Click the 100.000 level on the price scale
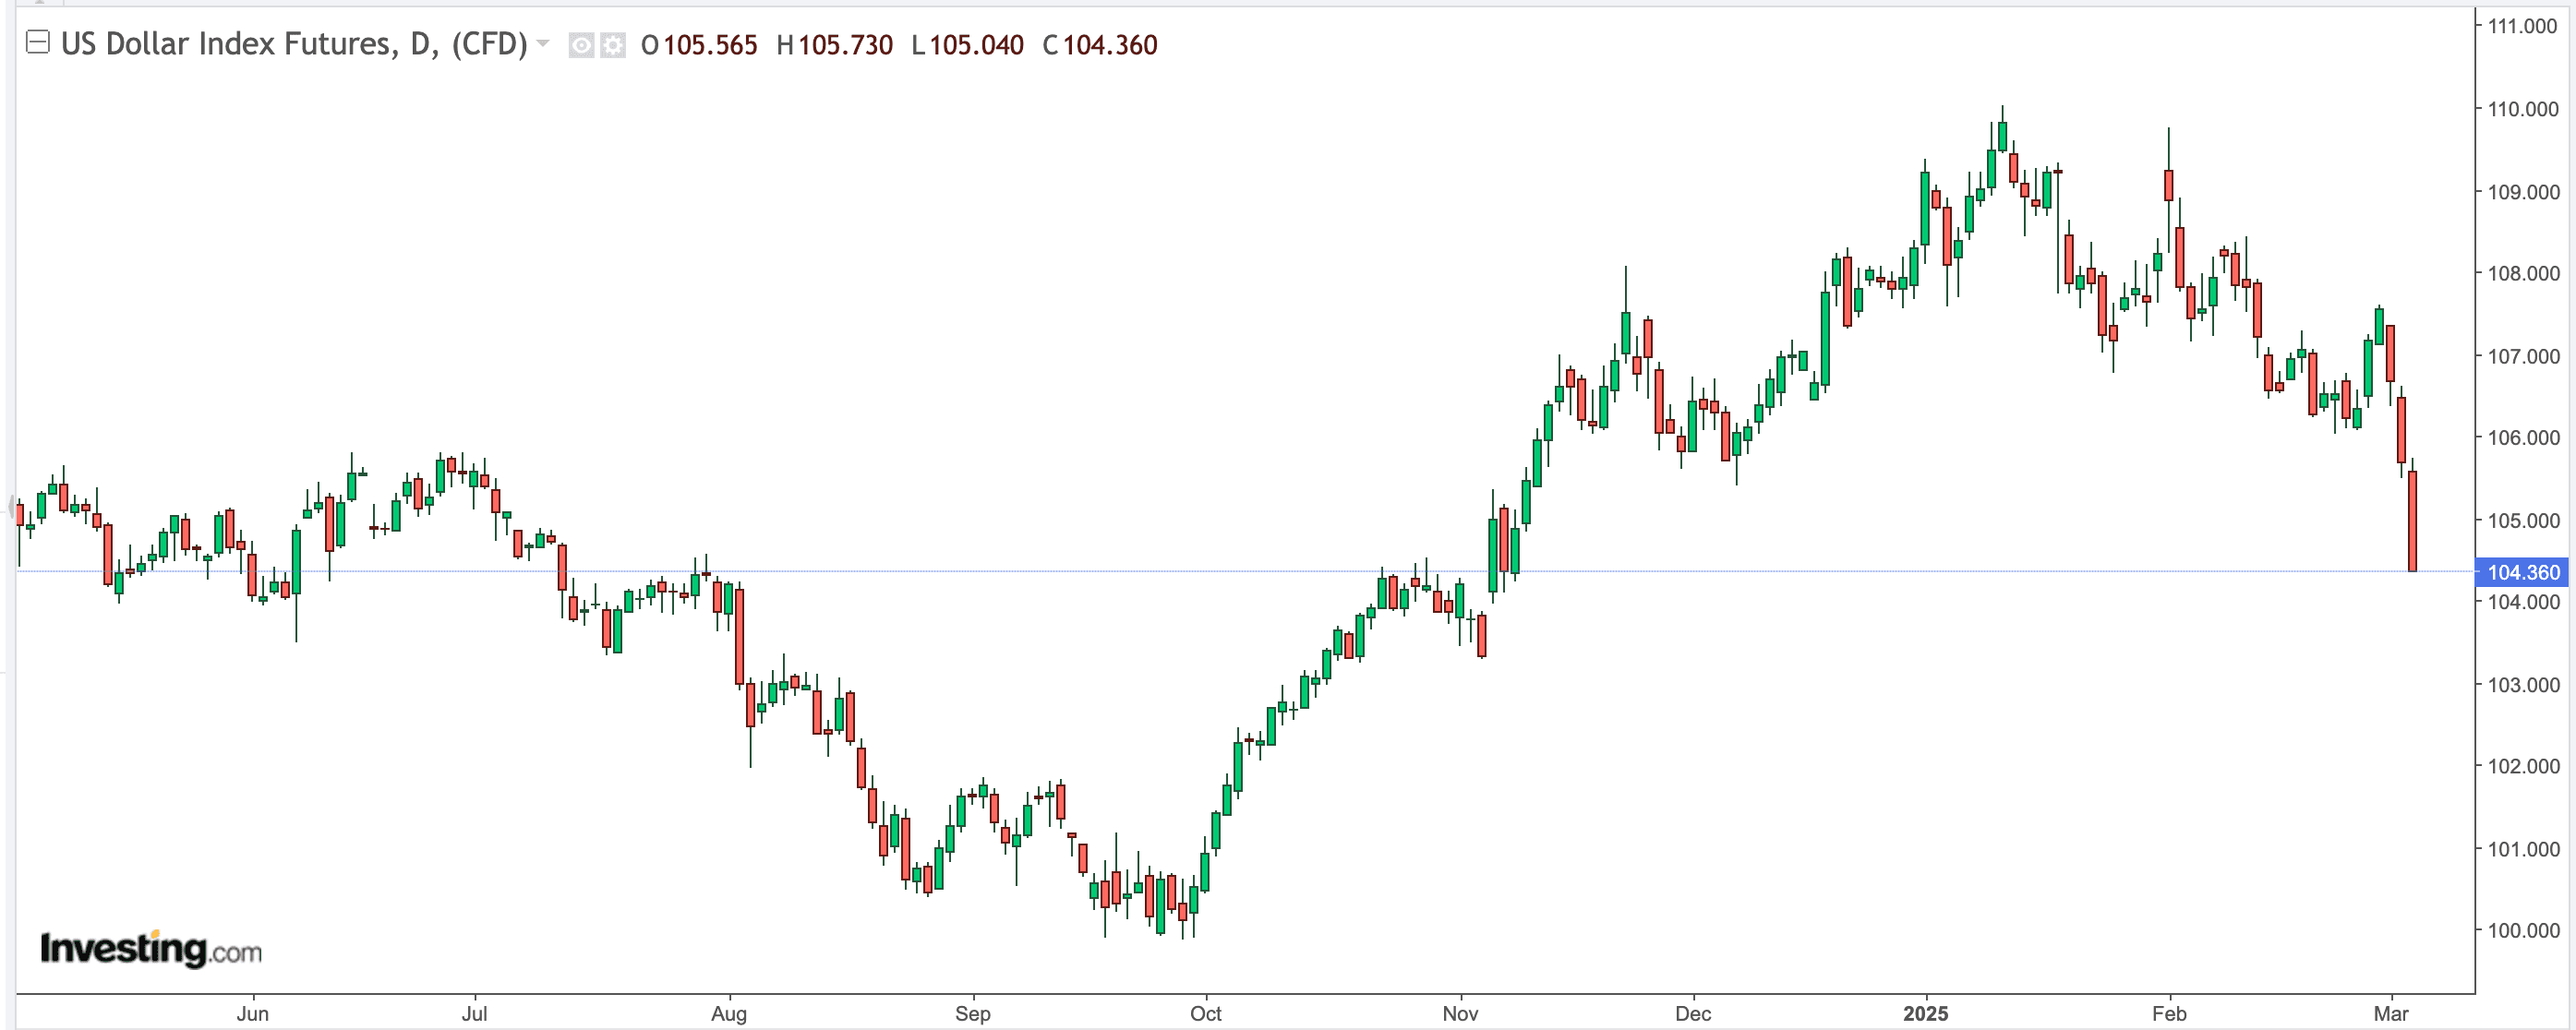Image resolution: width=2576 pixels, height=1030 pixels. tap(2524, 932)
